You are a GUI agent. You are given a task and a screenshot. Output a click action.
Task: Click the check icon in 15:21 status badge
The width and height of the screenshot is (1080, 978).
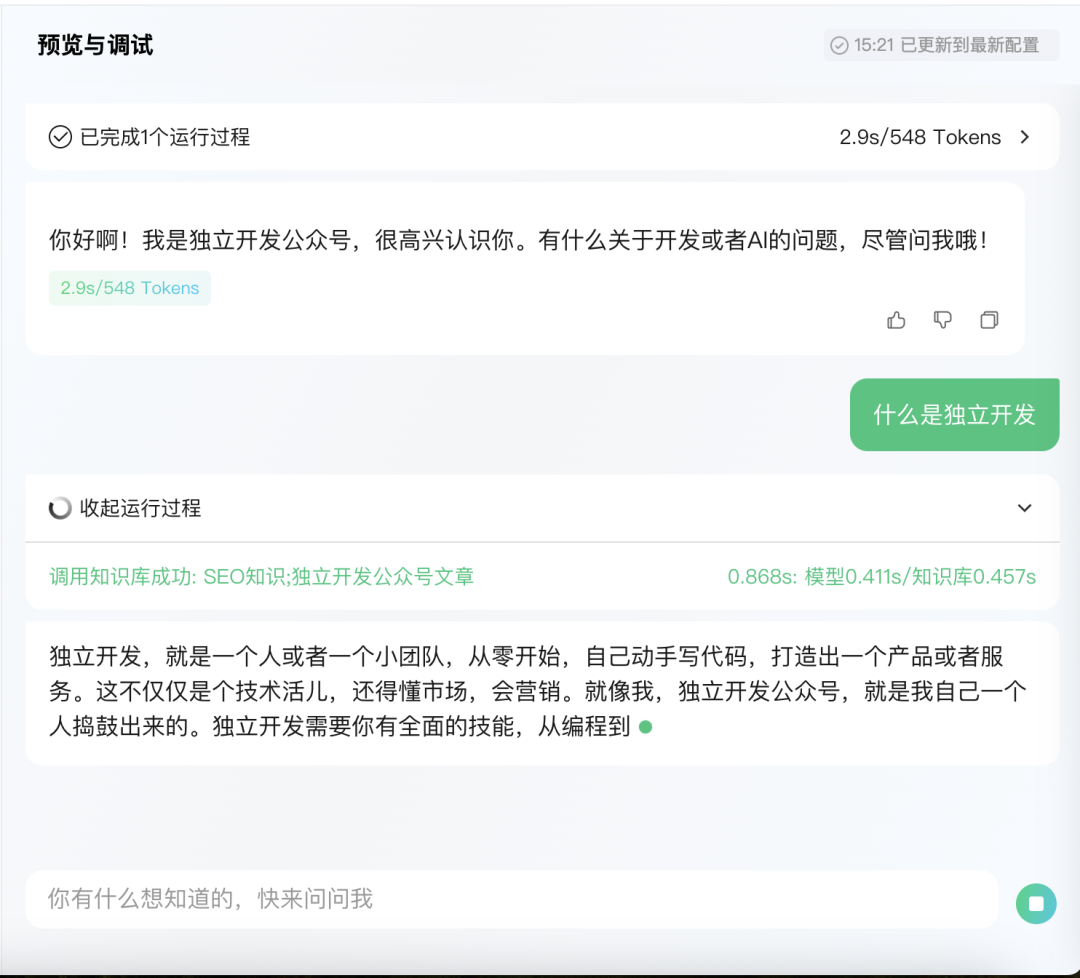(839, 45)
